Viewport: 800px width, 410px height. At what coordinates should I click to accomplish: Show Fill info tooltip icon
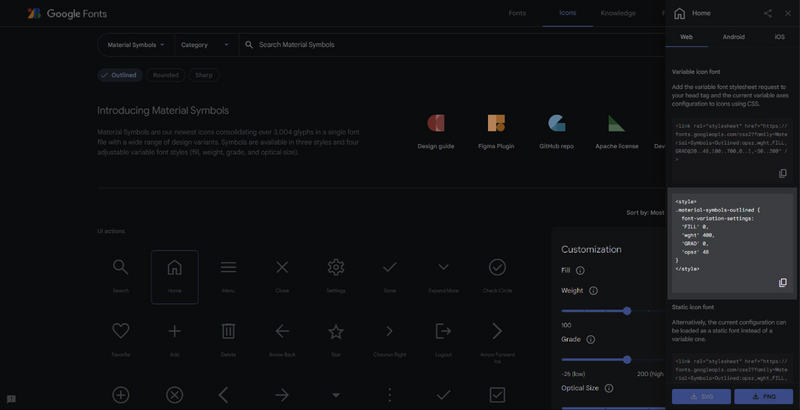[580, 270]
